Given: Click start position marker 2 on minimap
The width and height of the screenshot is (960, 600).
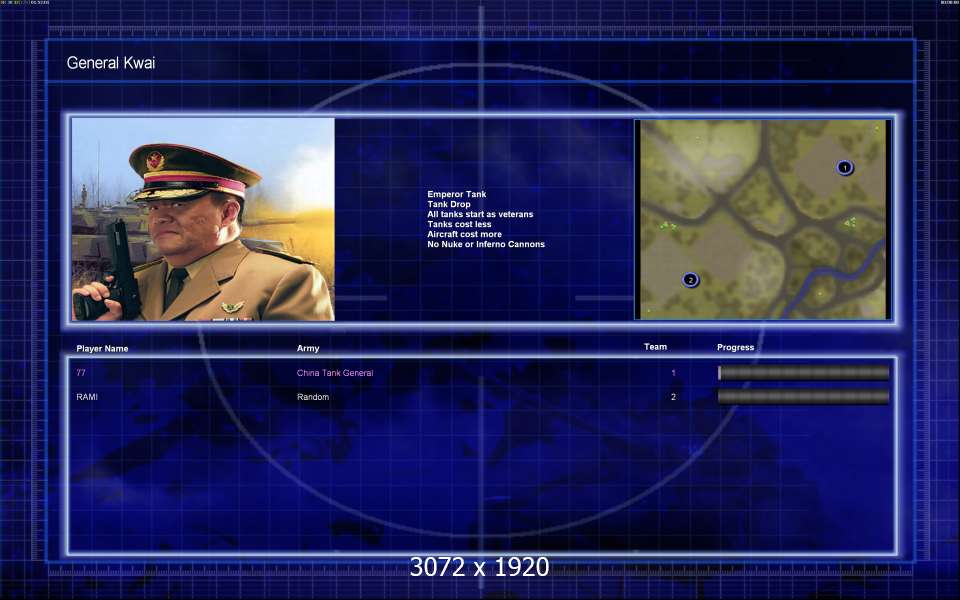Looking at the screenshot, I should pos(691,280).
